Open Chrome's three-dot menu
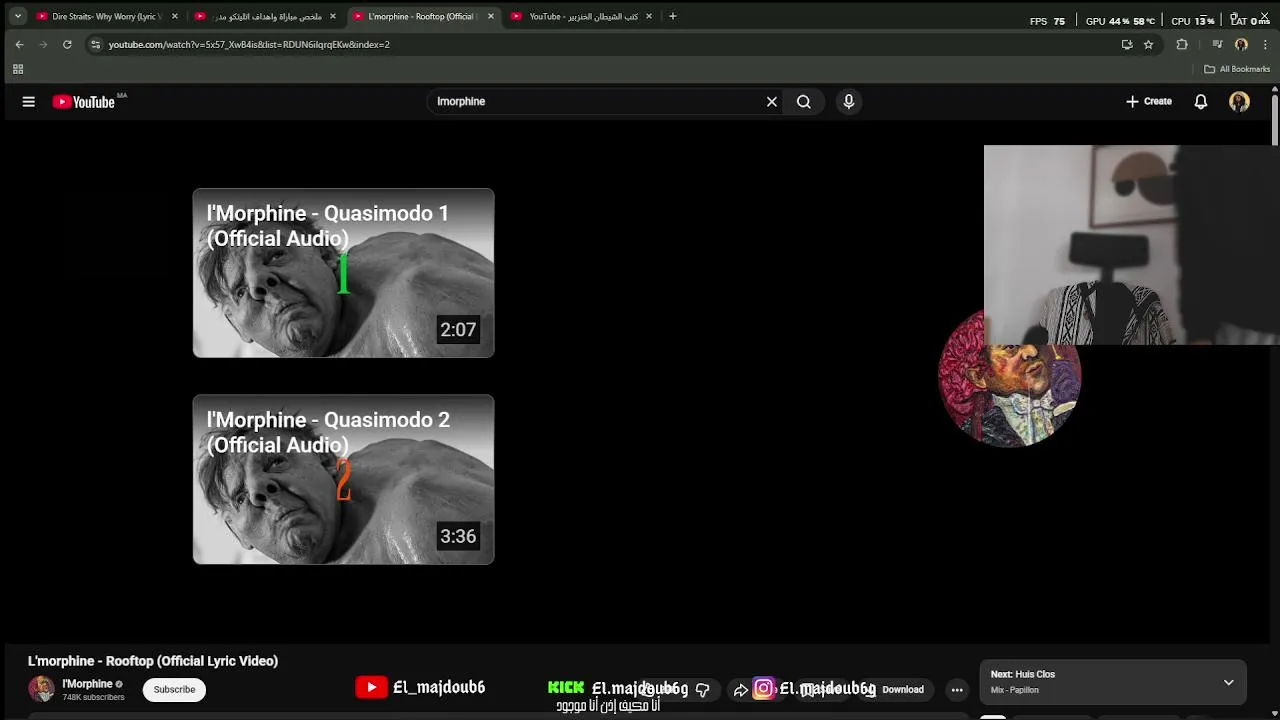This screenshot has width=1280, height=720. click(1265, 44)
